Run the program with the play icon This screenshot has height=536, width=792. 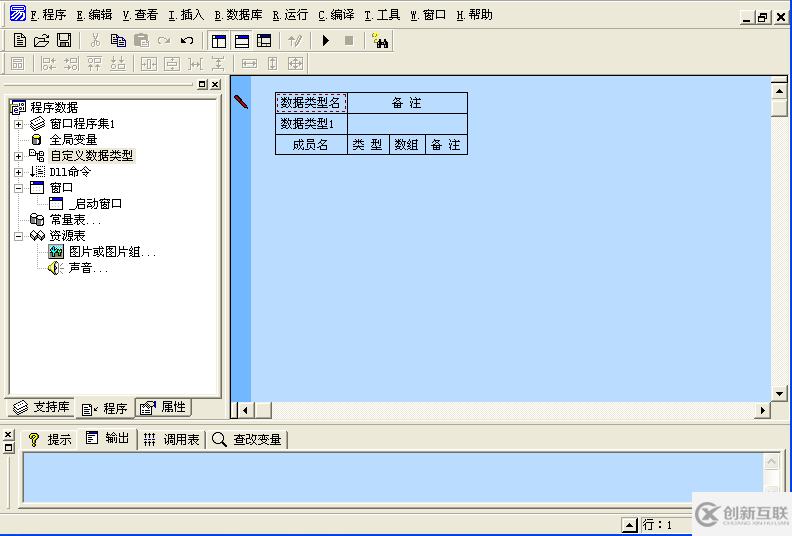click(326, 40)
